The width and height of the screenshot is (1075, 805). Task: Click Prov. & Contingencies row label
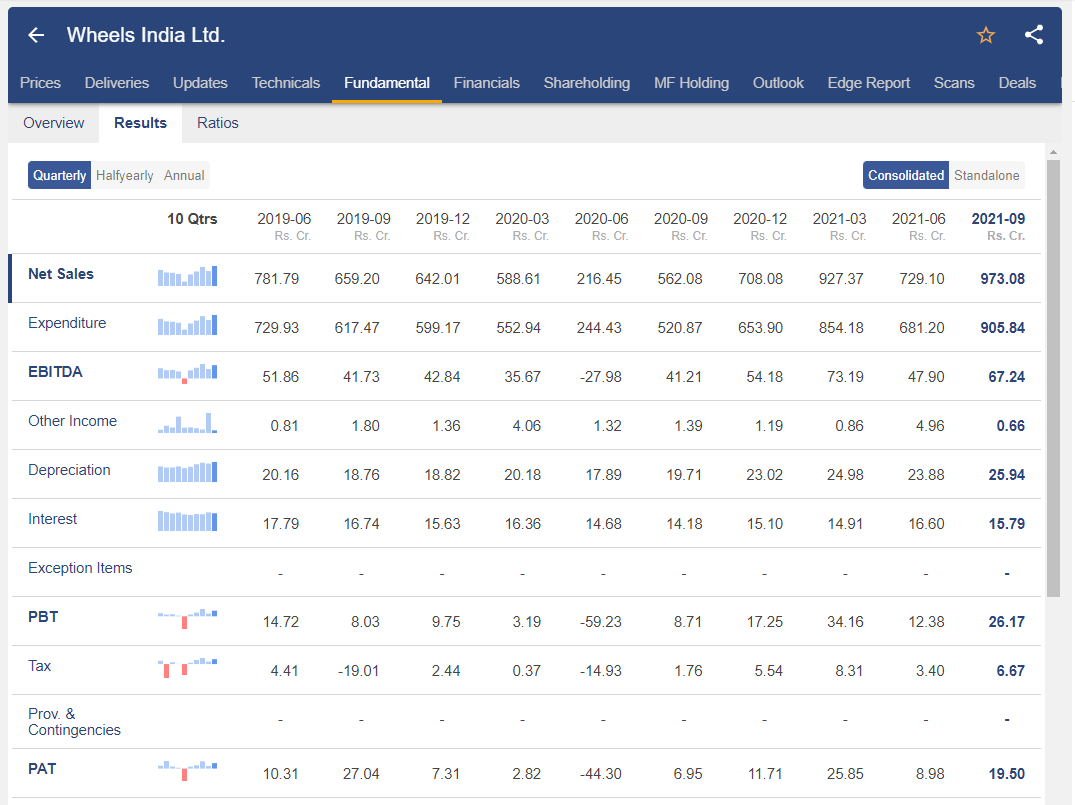pyautogui.click(x=74, y=722)
